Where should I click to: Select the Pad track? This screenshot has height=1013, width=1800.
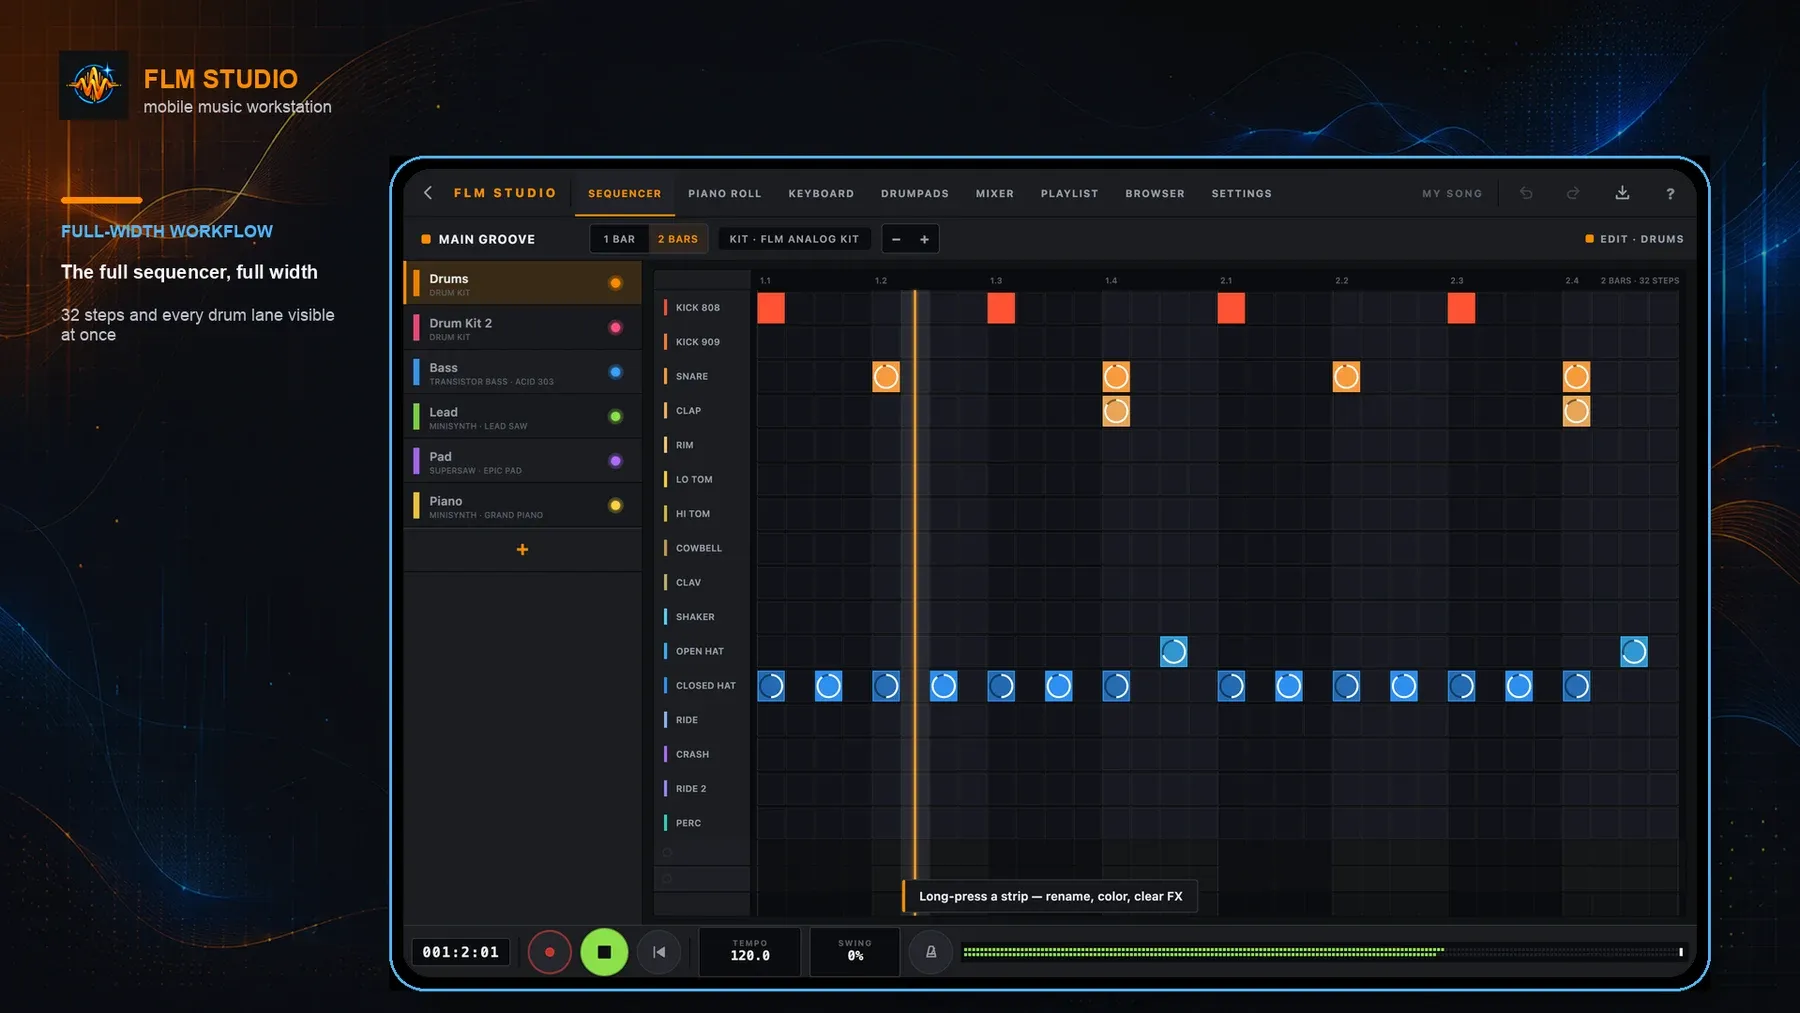coord(523,461)
